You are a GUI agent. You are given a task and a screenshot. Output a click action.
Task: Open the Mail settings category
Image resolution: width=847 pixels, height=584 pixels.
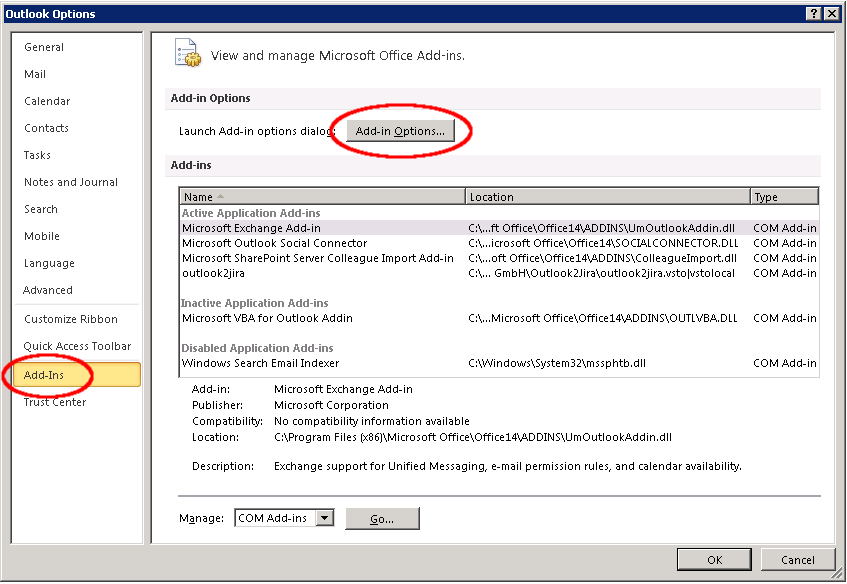[x=35, y=74]
